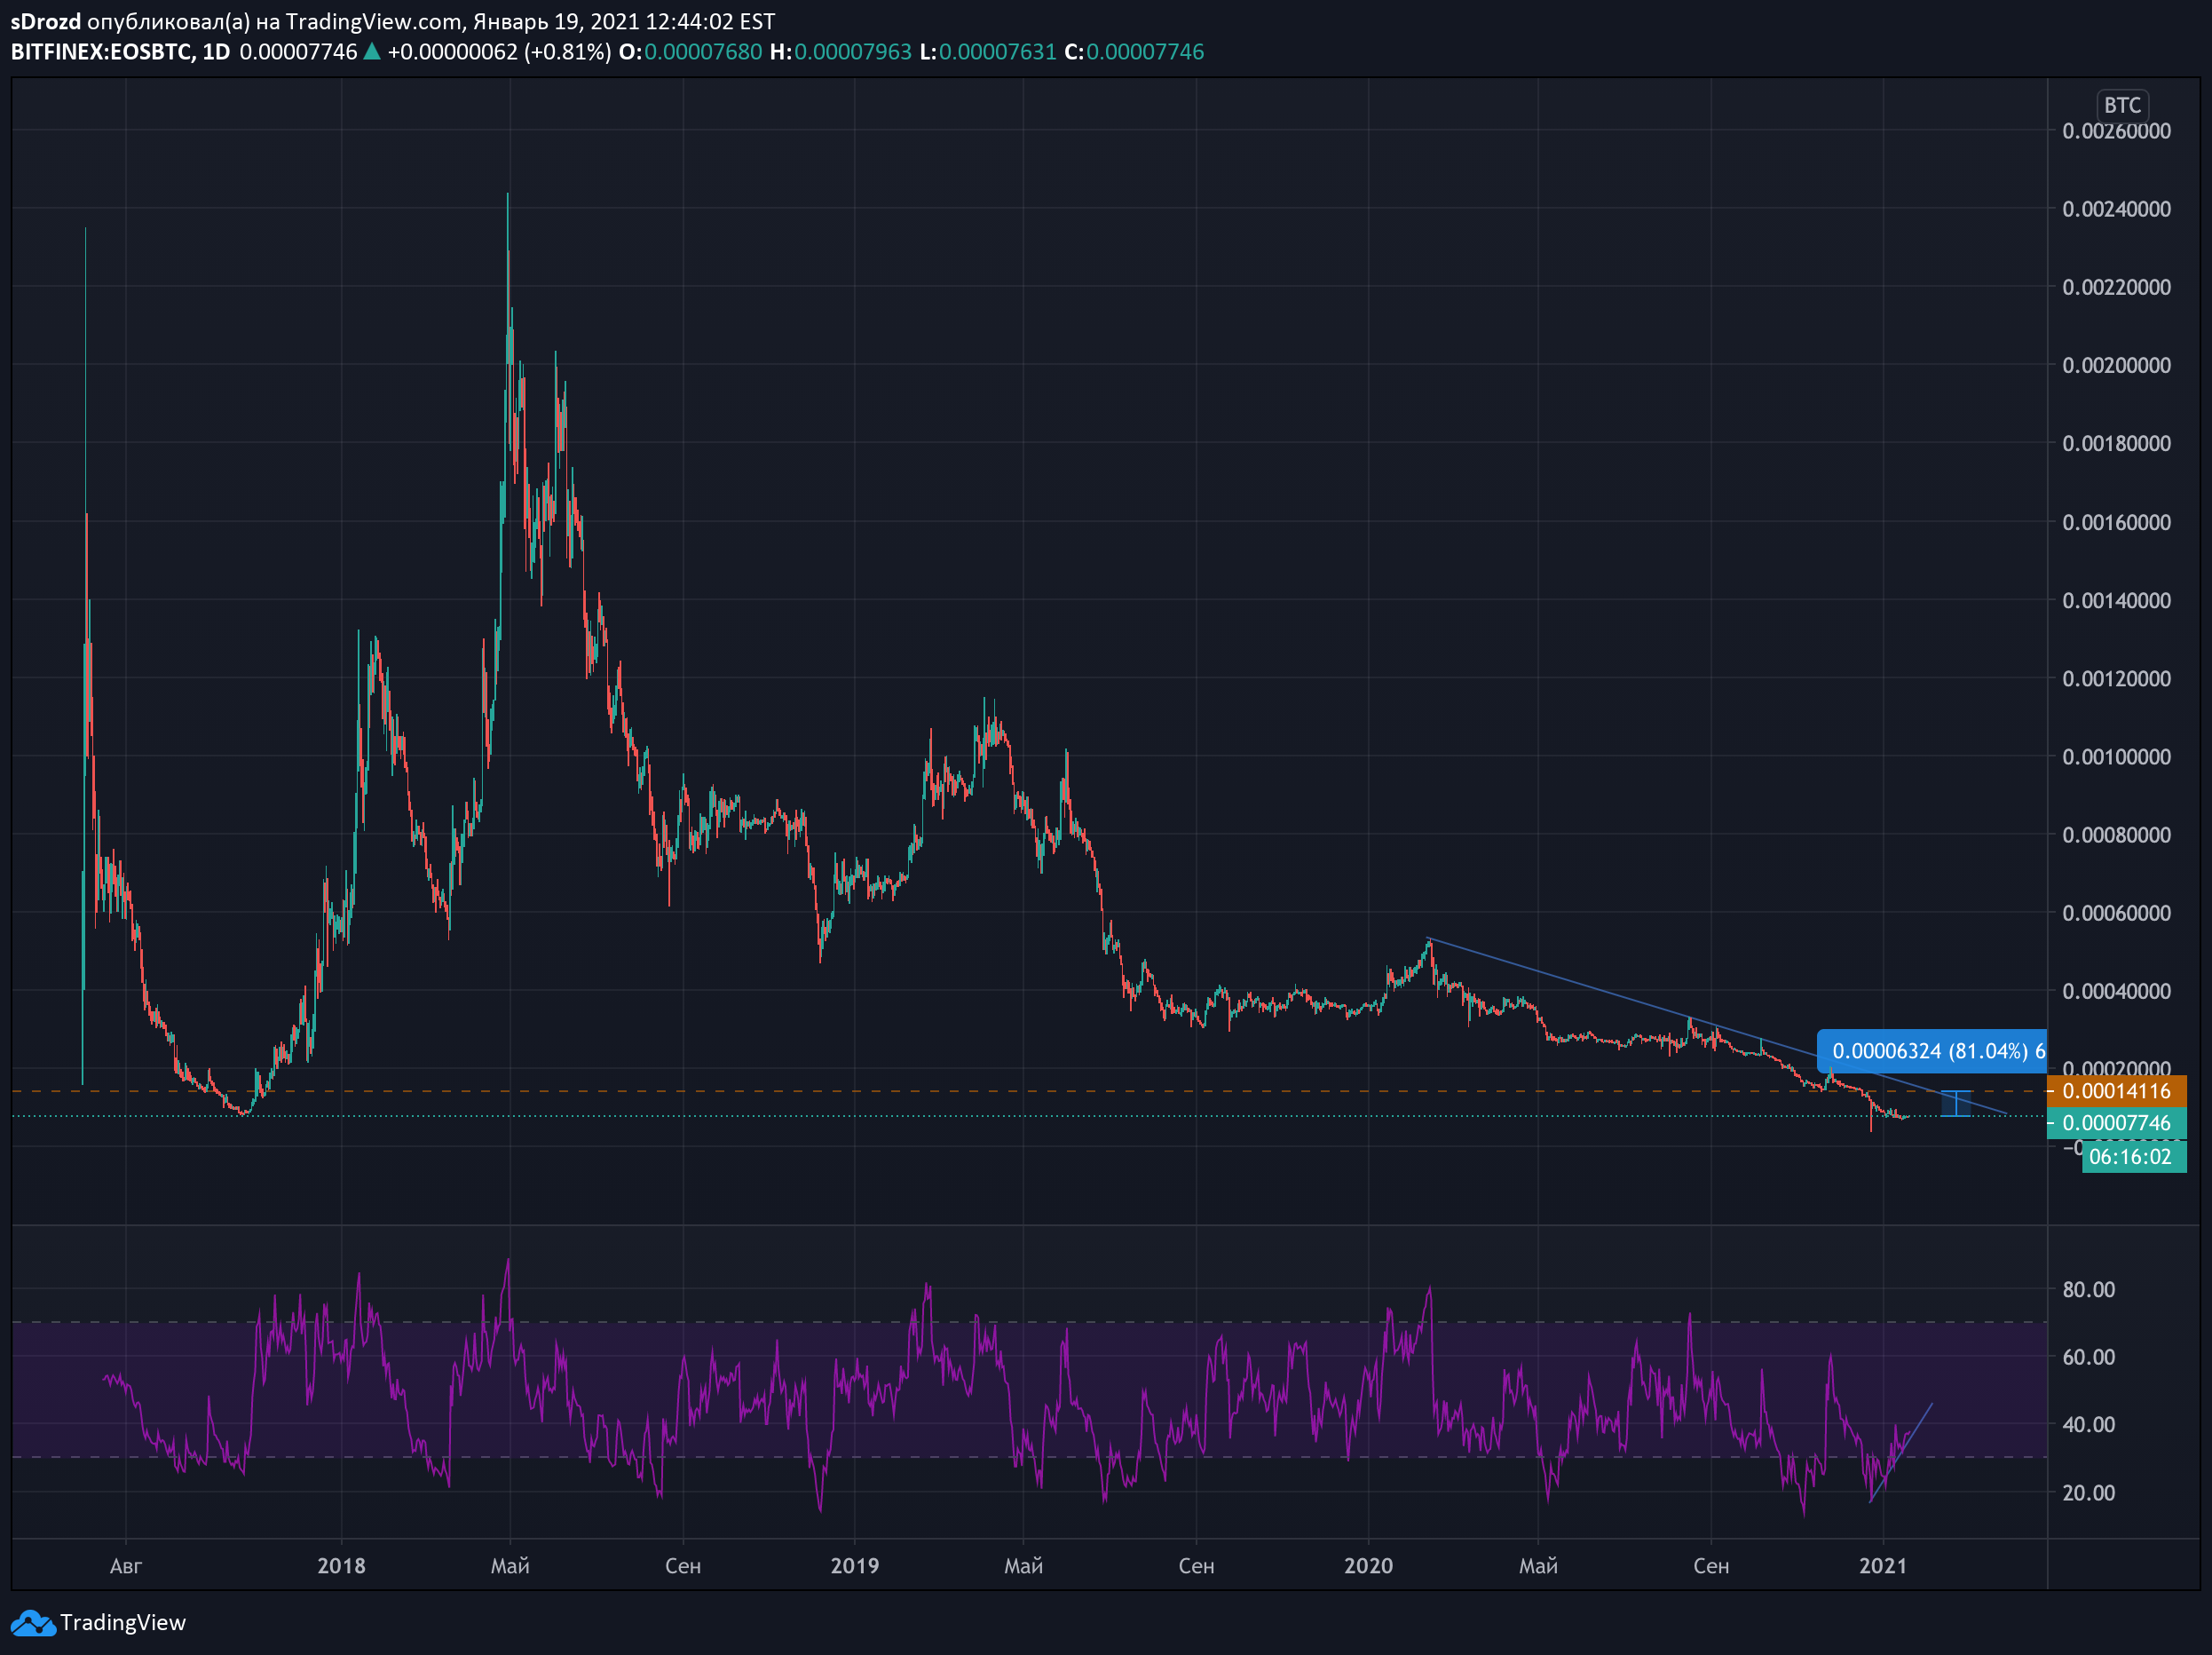Click the 1D interval label

pyautogui.click(x=216, y=52)
